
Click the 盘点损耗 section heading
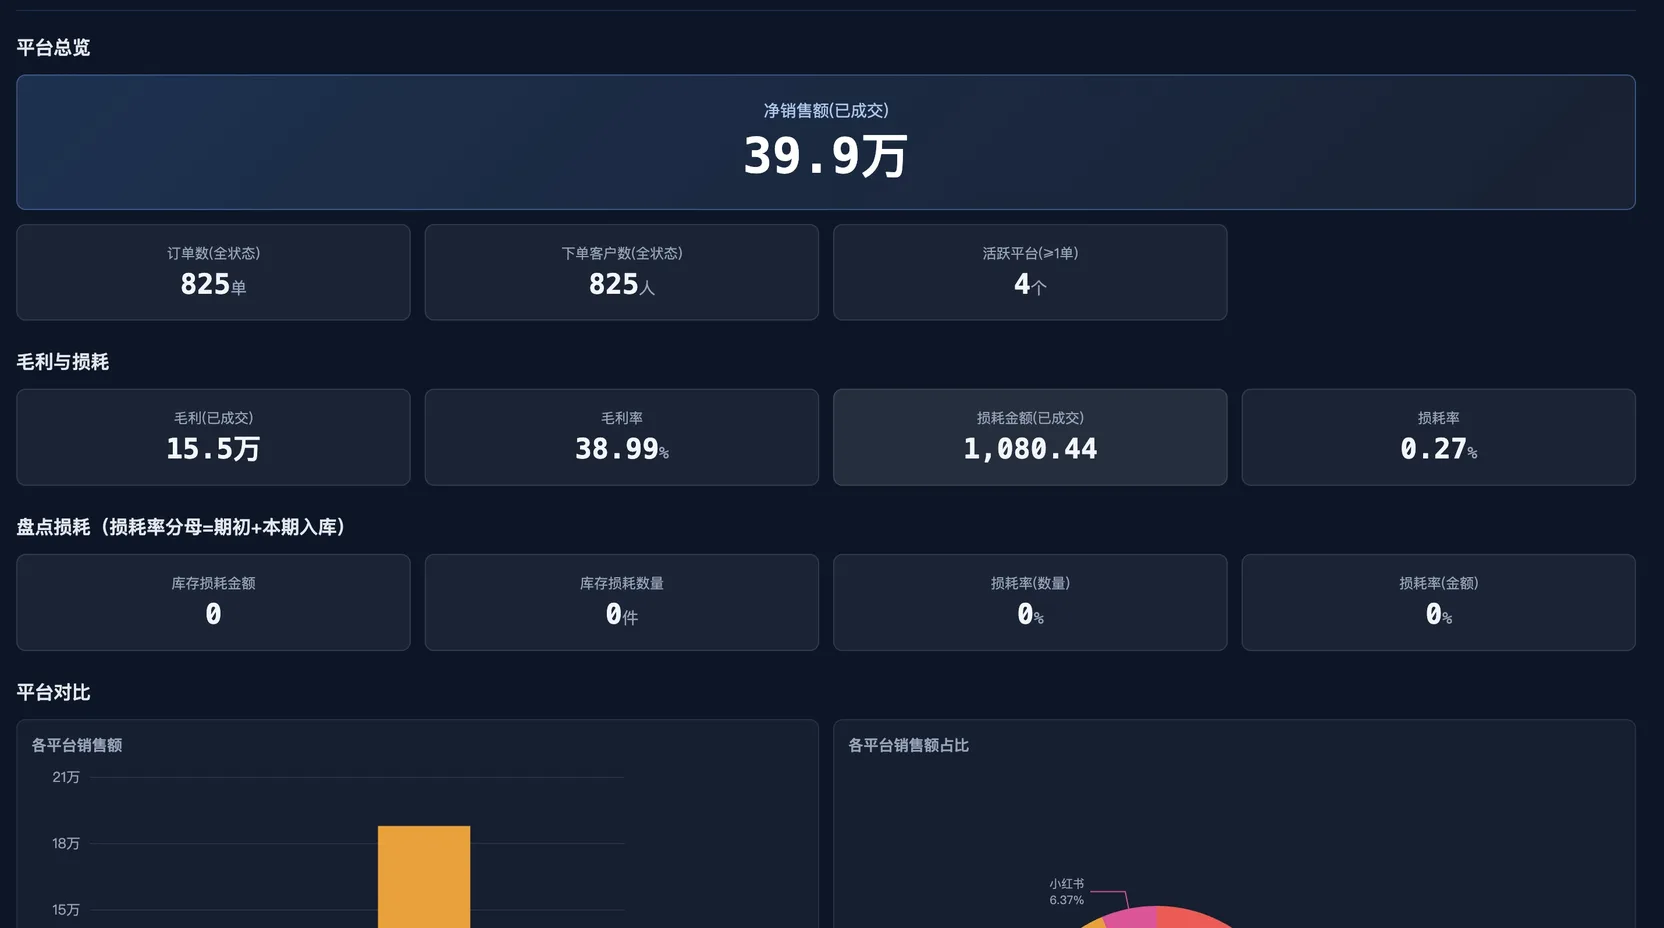coord(181,527)
